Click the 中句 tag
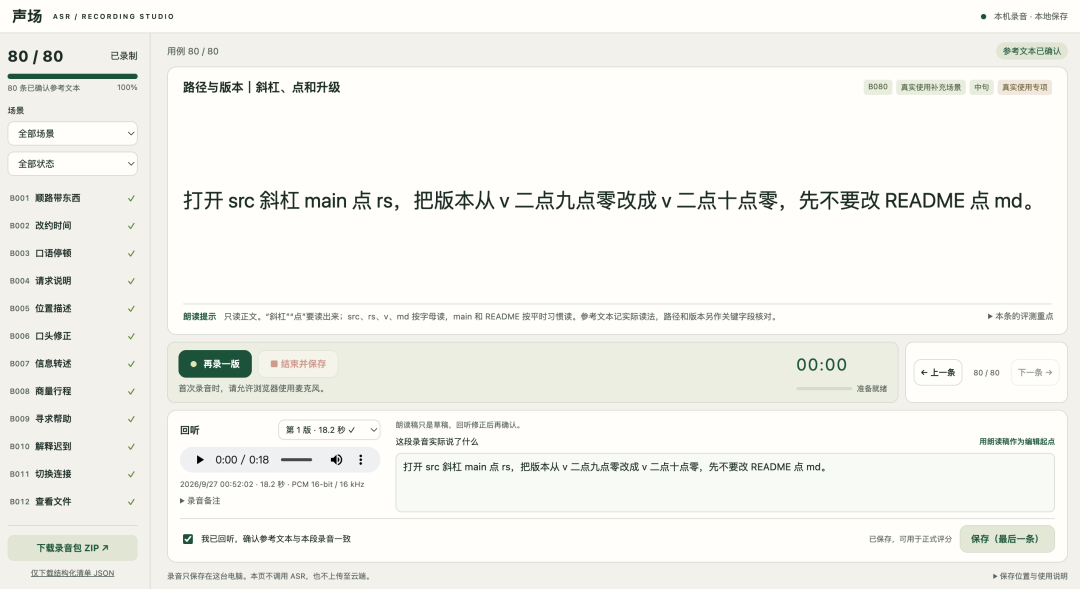Screen dimensions: 1080x589 pos(982,87)
